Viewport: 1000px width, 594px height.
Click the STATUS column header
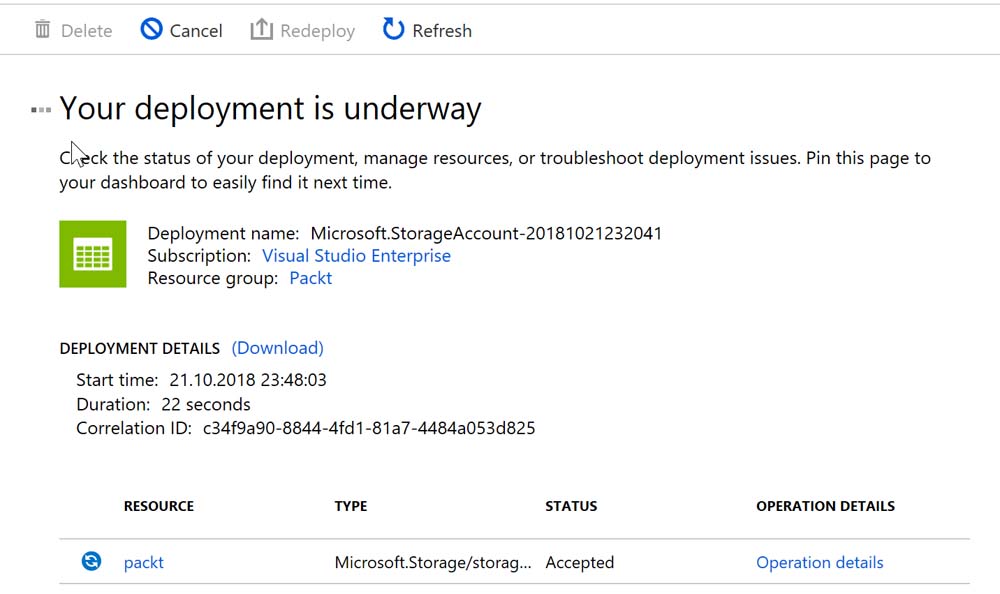tap(571, 506)
